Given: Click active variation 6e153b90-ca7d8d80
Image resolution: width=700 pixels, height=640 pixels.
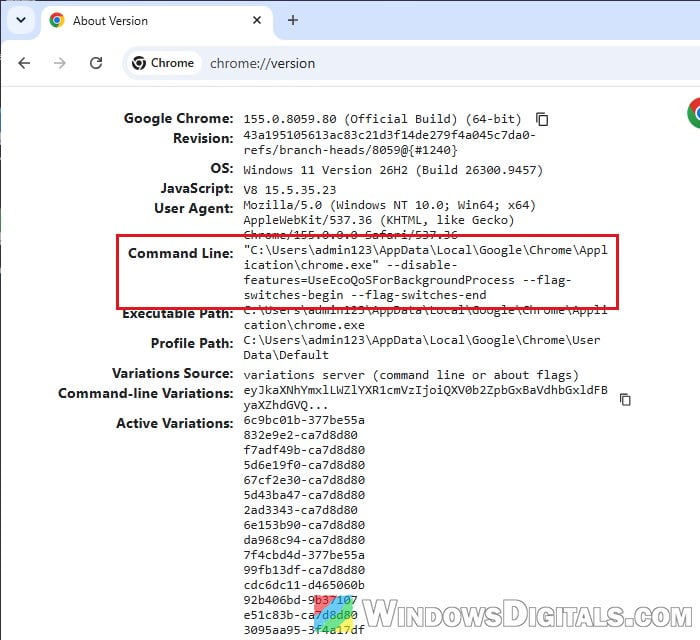Looking at the screenshot, I should tap(304, 525).
